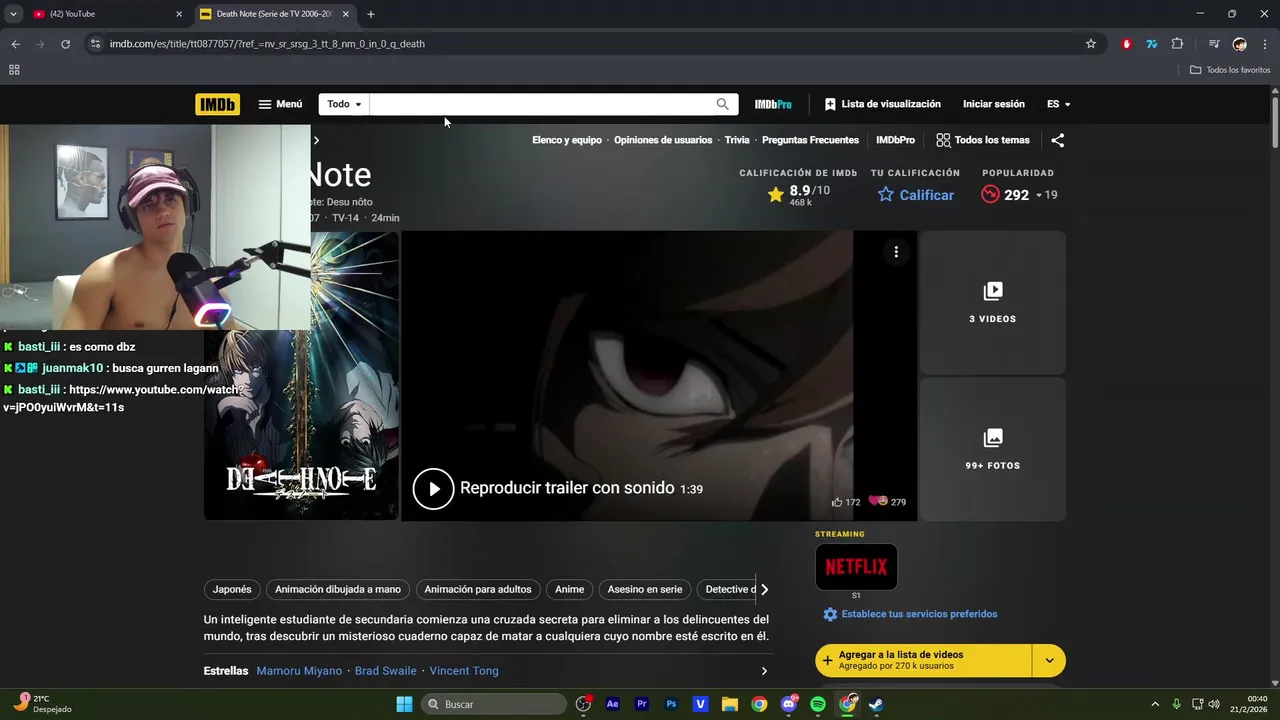Open the apps grid on bookmarks bar
The width and height of the screenshot is (1280, 720).
[14, 70]
